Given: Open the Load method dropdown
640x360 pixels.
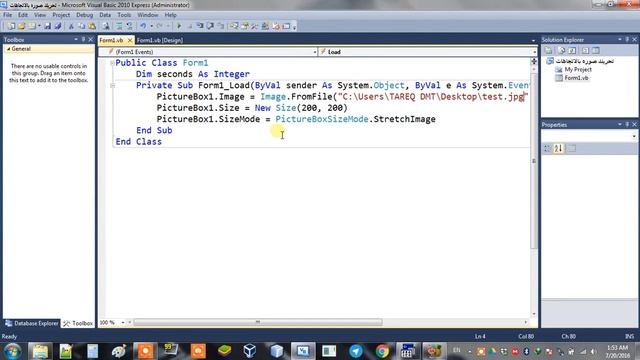Looking at the screenshot, I should click(x=534, y=52).
